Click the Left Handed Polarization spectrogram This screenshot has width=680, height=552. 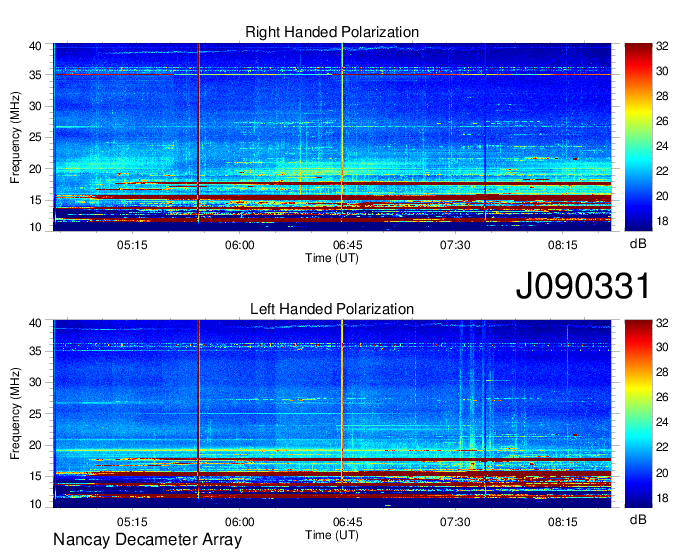pos(332,414)
